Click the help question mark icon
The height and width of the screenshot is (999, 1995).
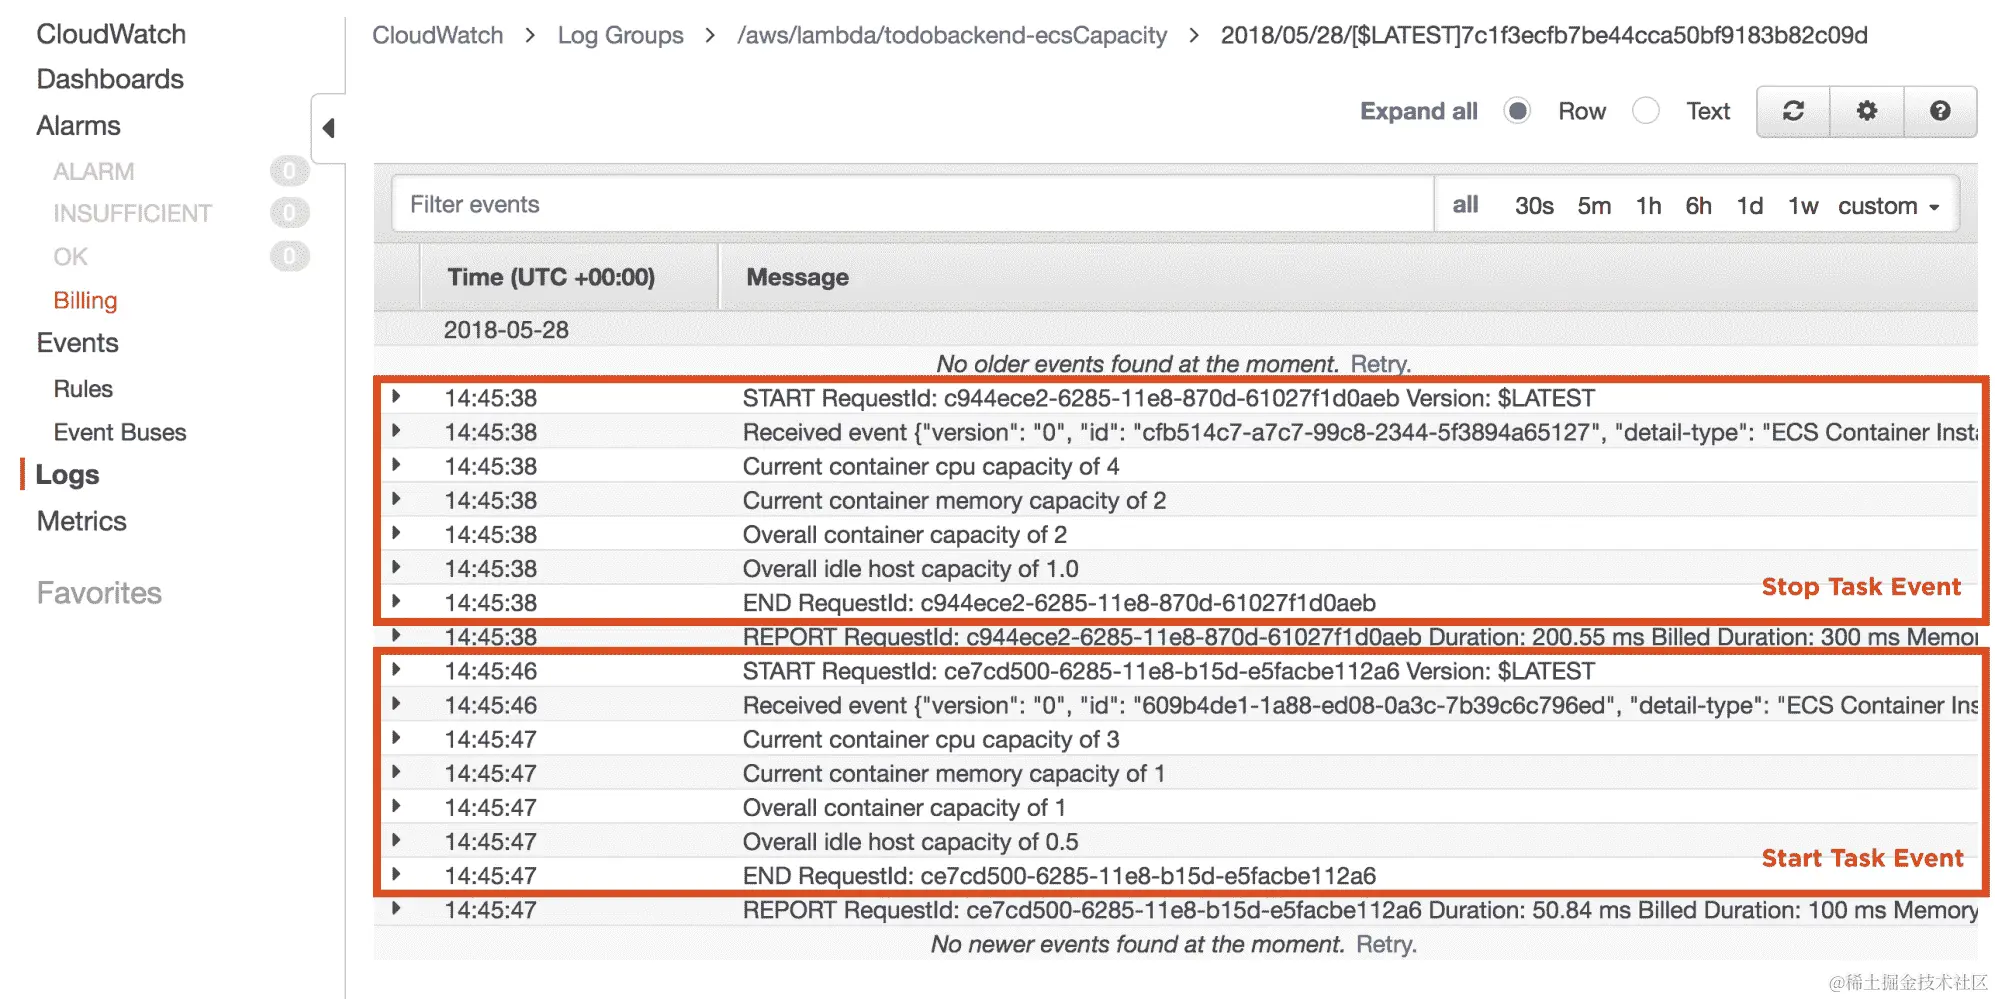click(1940, 111)
